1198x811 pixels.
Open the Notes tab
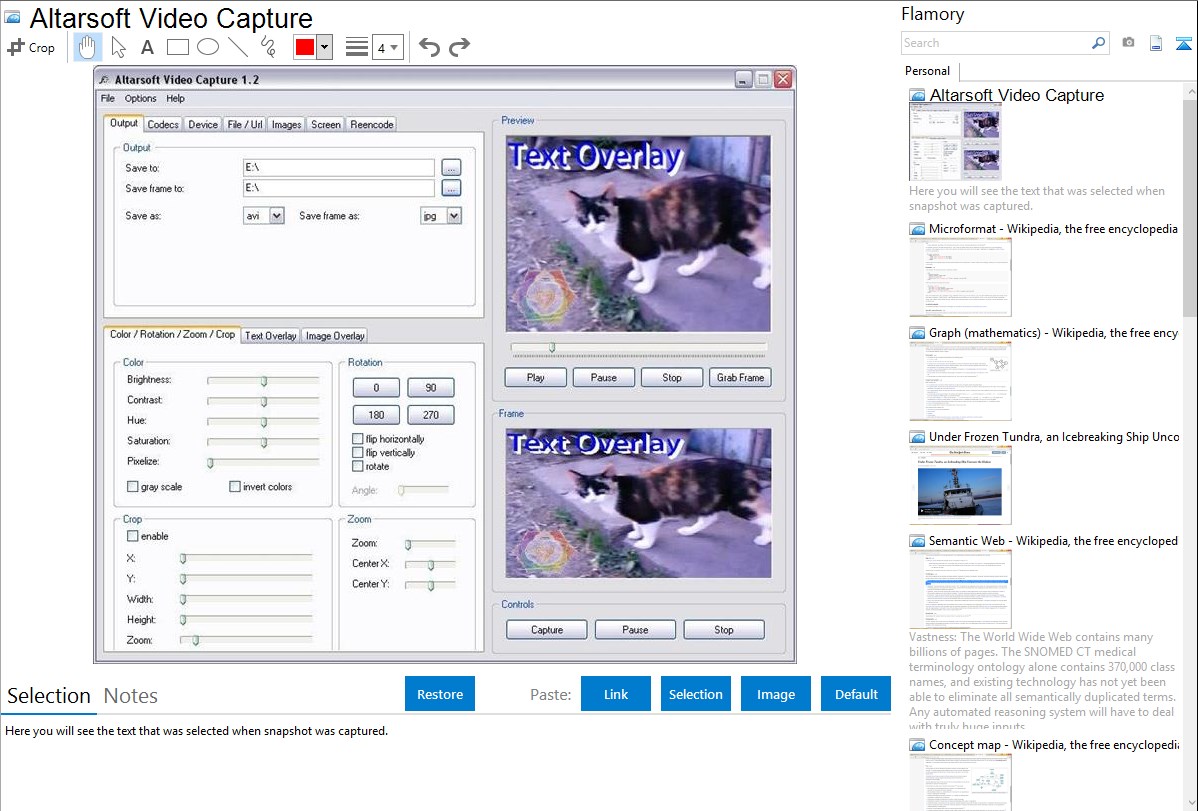point(131,696)
